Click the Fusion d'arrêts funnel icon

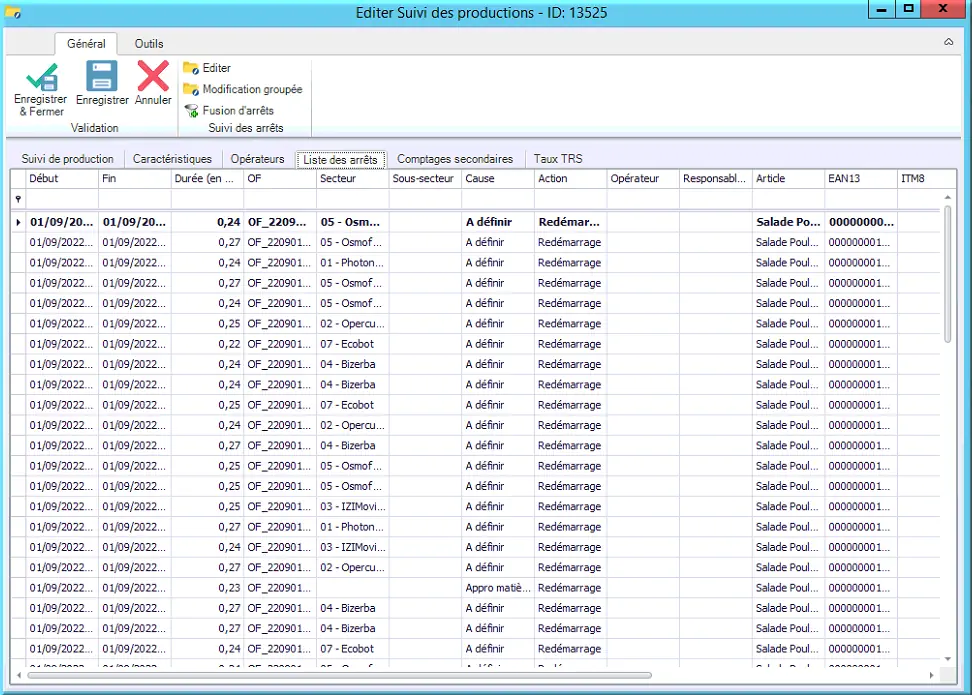191,111
